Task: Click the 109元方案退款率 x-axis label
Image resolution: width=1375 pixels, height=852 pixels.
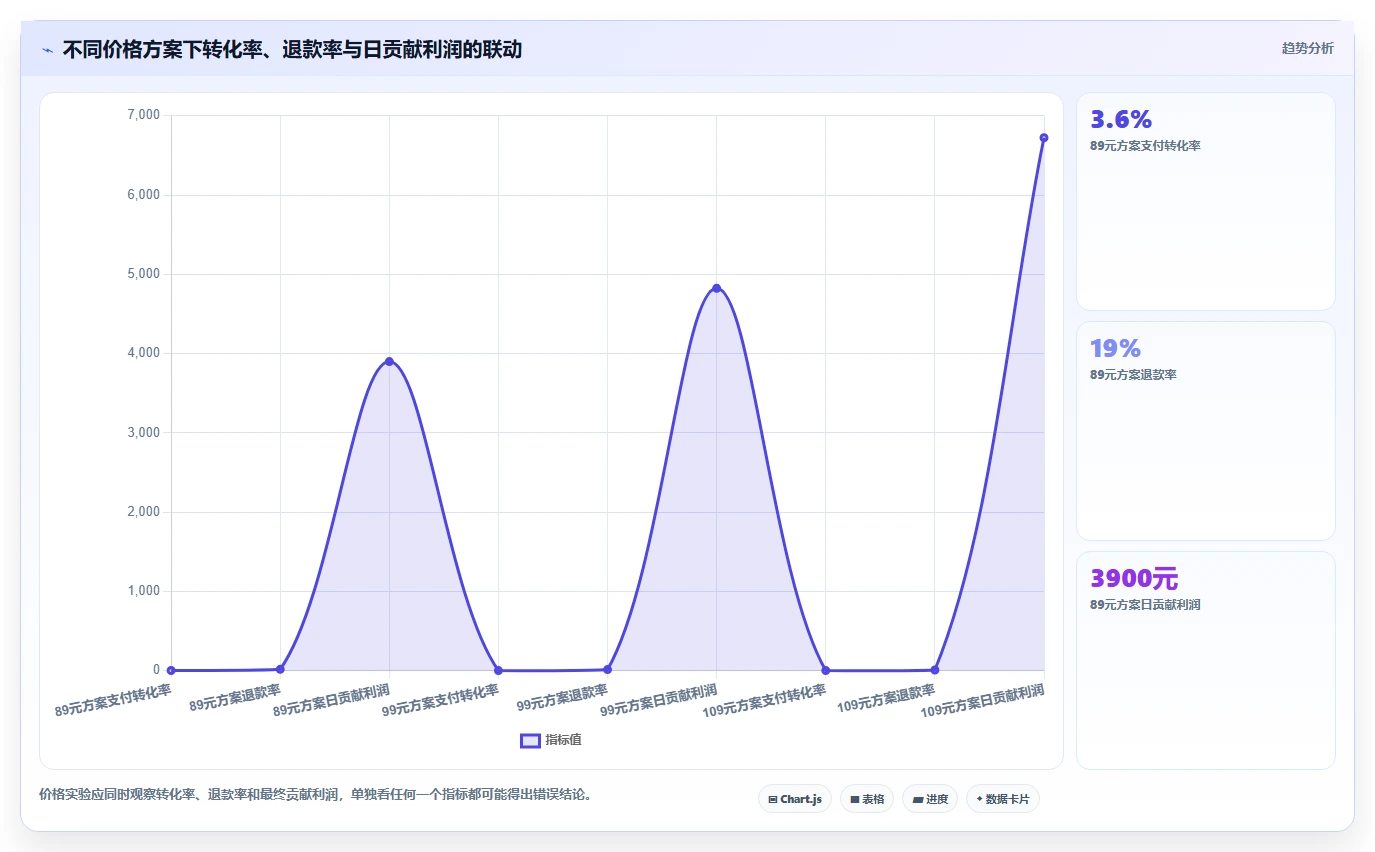Action: coord(886,697)
